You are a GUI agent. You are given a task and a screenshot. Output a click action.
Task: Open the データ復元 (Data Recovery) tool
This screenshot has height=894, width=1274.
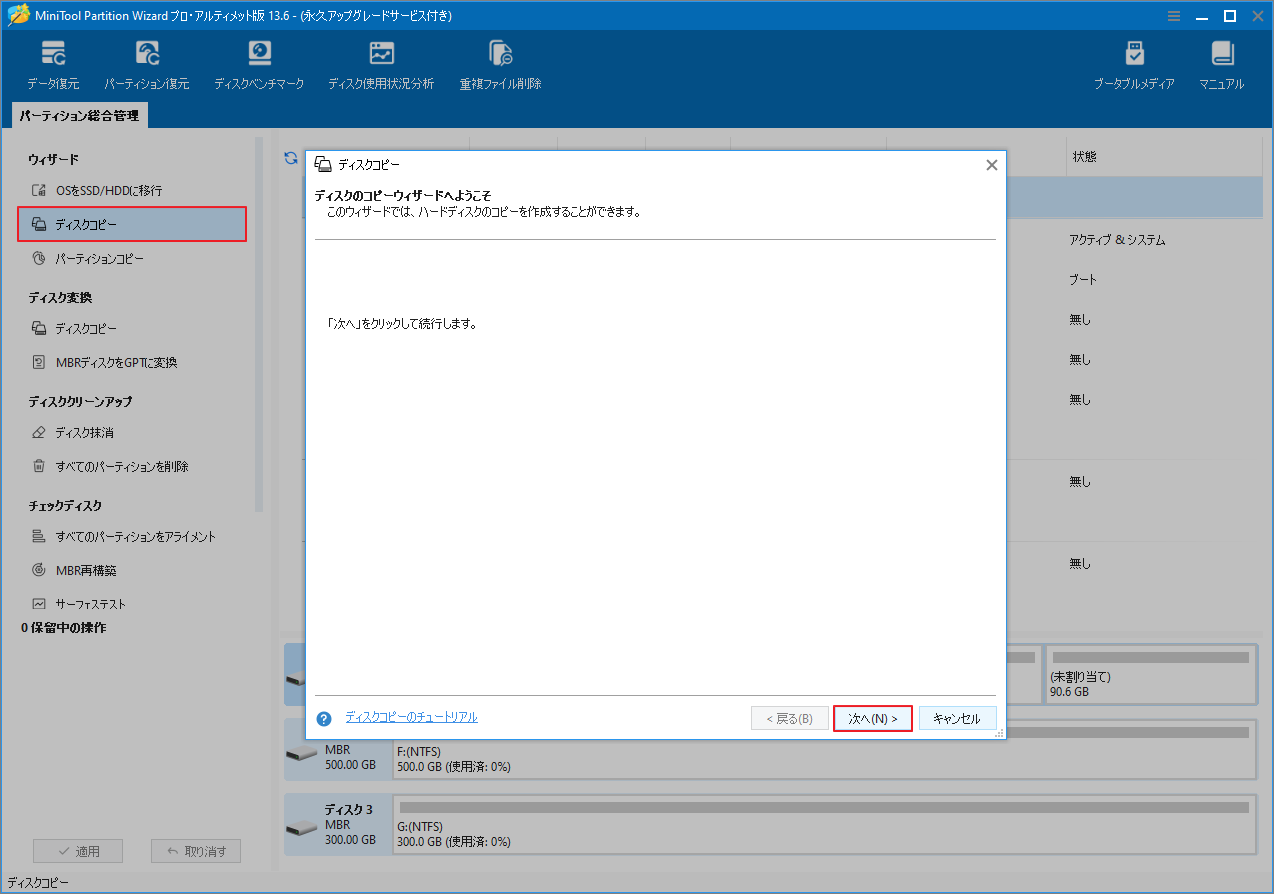53,63
